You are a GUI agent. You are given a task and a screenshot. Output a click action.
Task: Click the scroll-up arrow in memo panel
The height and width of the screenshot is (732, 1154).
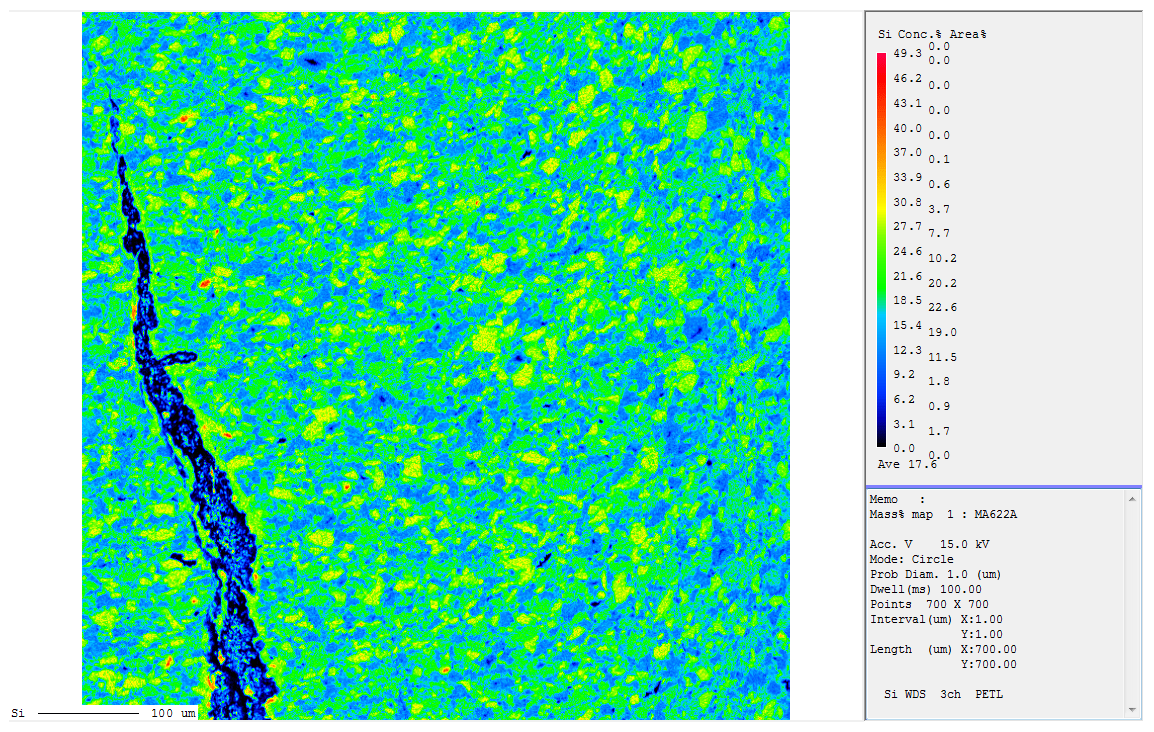point(1133,499)
